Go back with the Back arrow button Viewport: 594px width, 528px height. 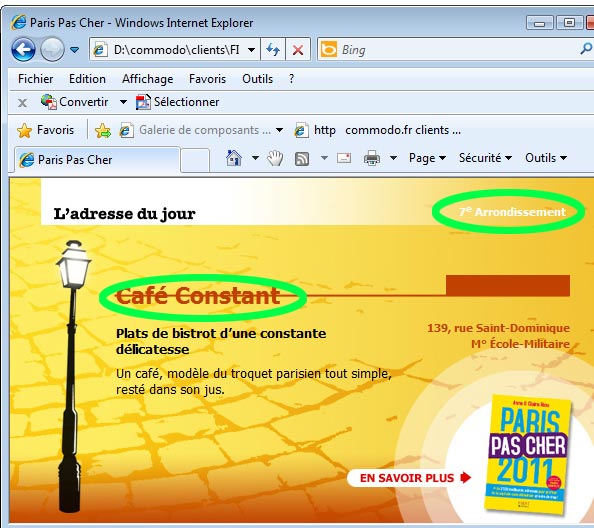(x=23, y=50)
